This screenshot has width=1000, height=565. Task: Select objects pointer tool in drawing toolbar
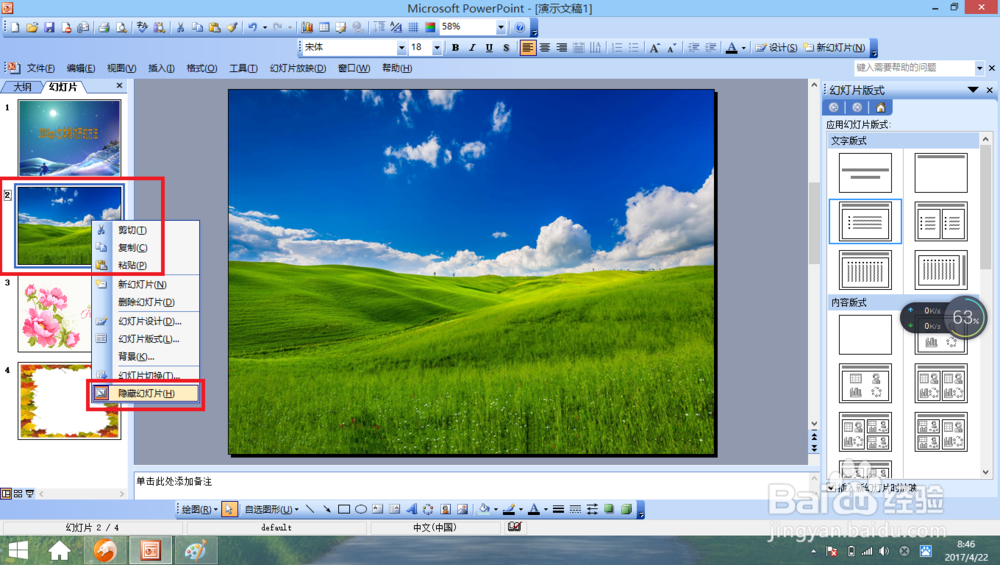230,509
